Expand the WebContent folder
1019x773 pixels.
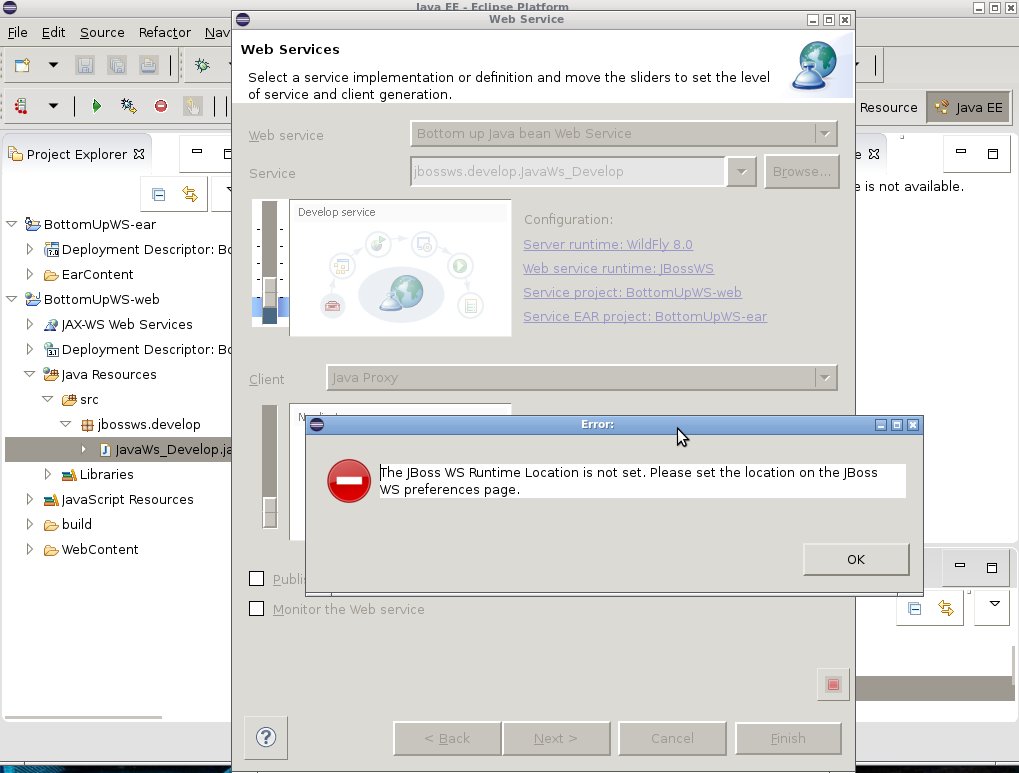coord(29,549)
